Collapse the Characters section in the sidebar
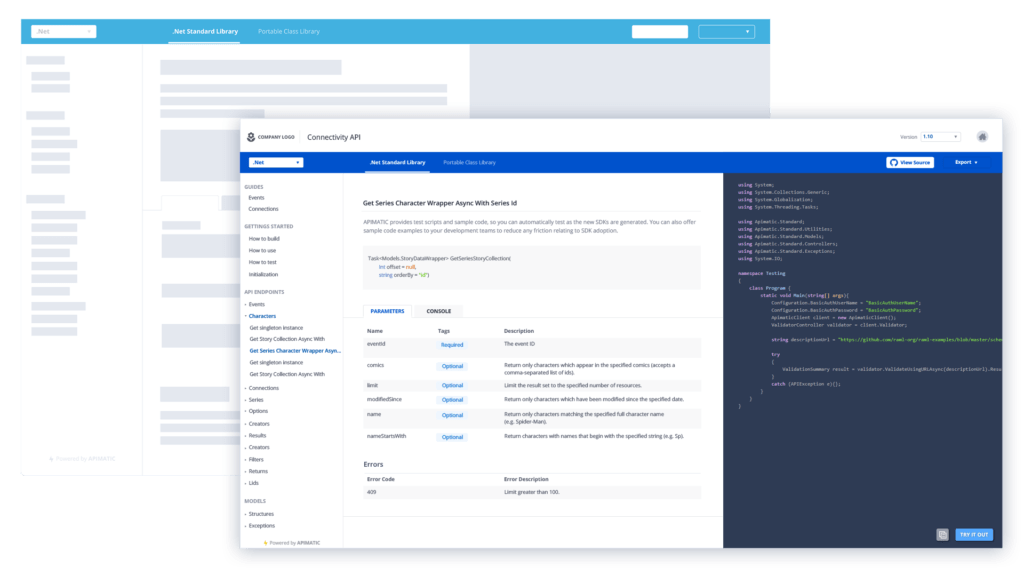The height and width of the screenshot is (576, 1024). click(x=263, y=316)
